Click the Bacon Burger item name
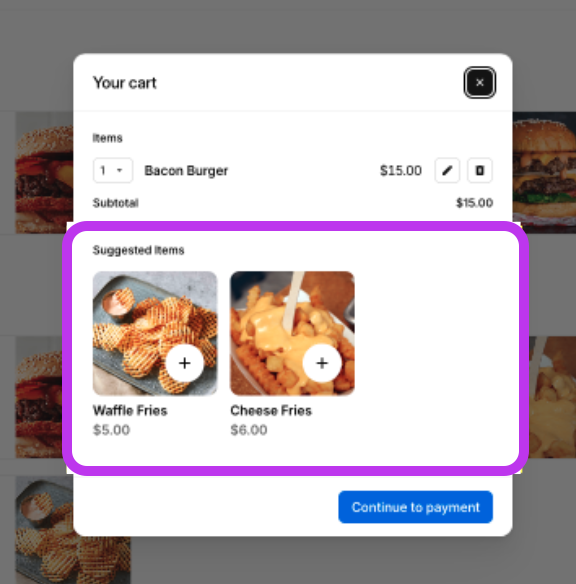The height and width of the screenshot is (584, 576). click(x=186, y=171)
